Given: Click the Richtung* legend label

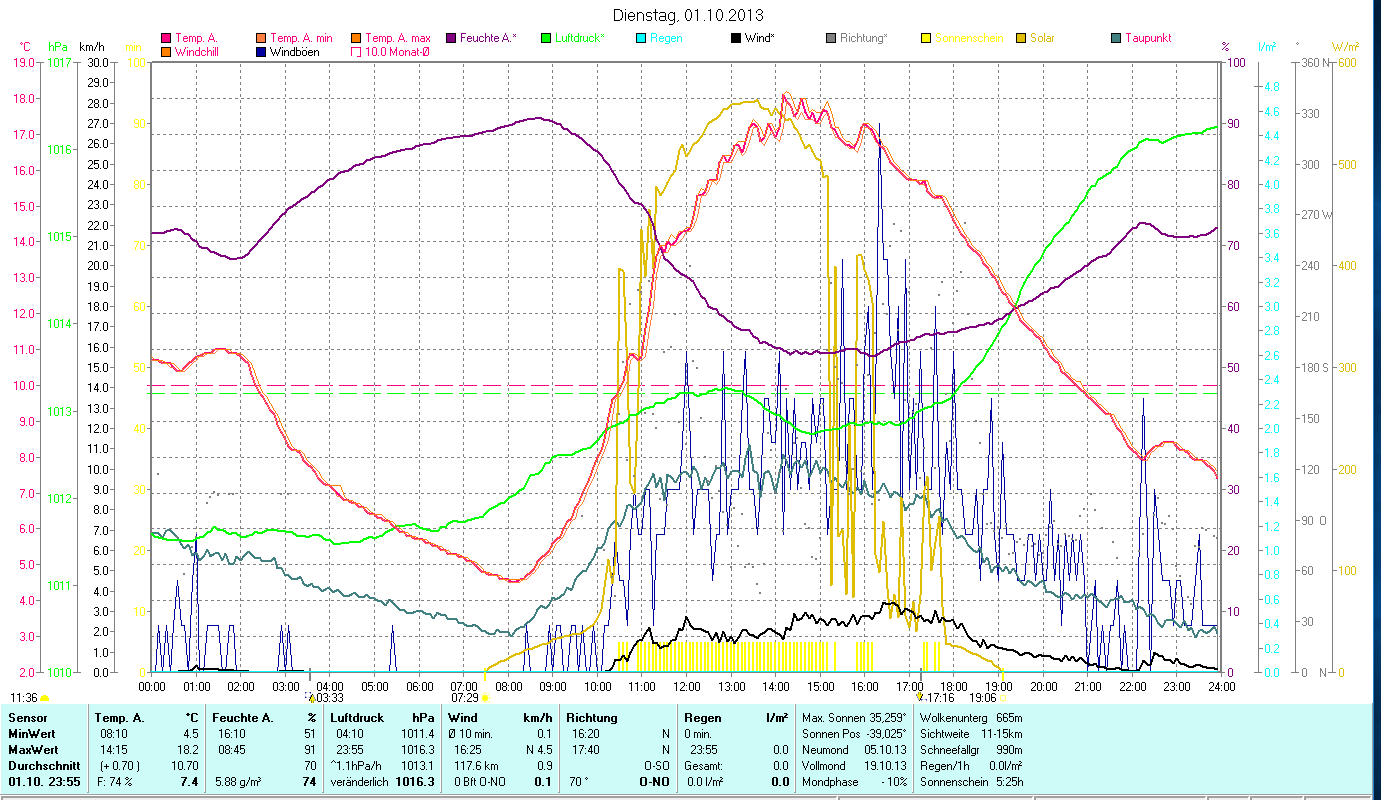Looking at the screenshot, I should click(x=864, y=38).
